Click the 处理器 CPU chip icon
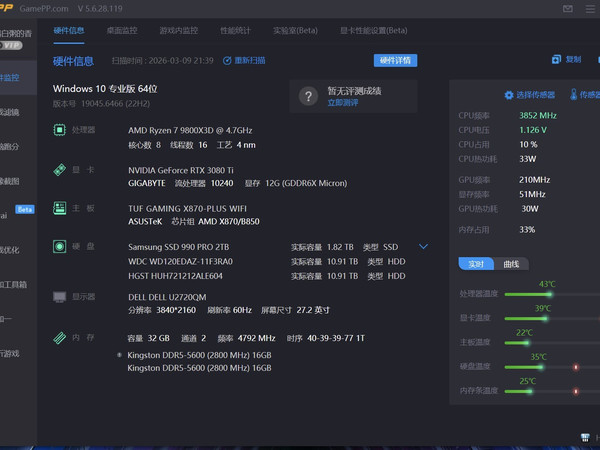 pyautogui.click(x=59, y=130)
